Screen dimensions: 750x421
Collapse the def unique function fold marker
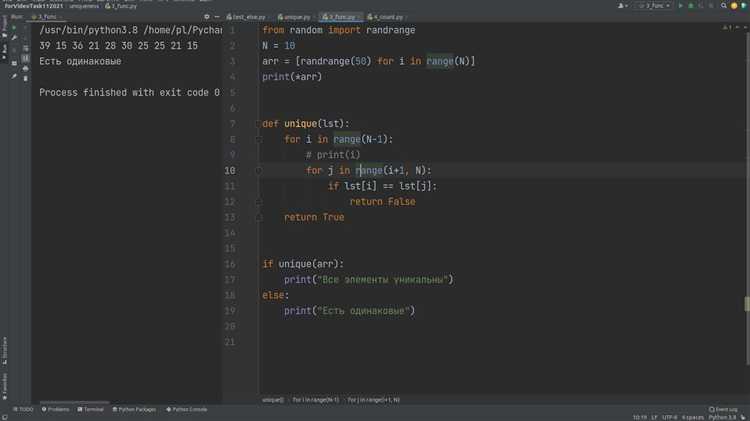258,124
